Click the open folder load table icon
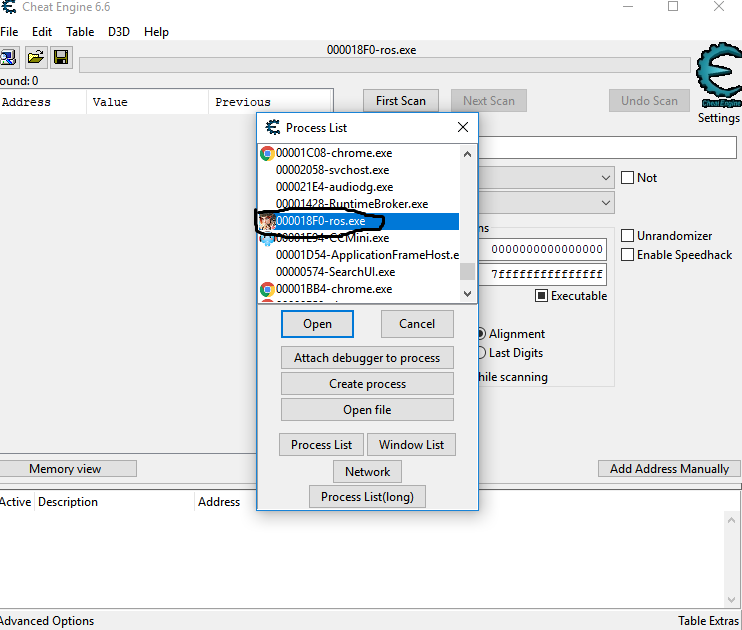 (x=35, y=57)
